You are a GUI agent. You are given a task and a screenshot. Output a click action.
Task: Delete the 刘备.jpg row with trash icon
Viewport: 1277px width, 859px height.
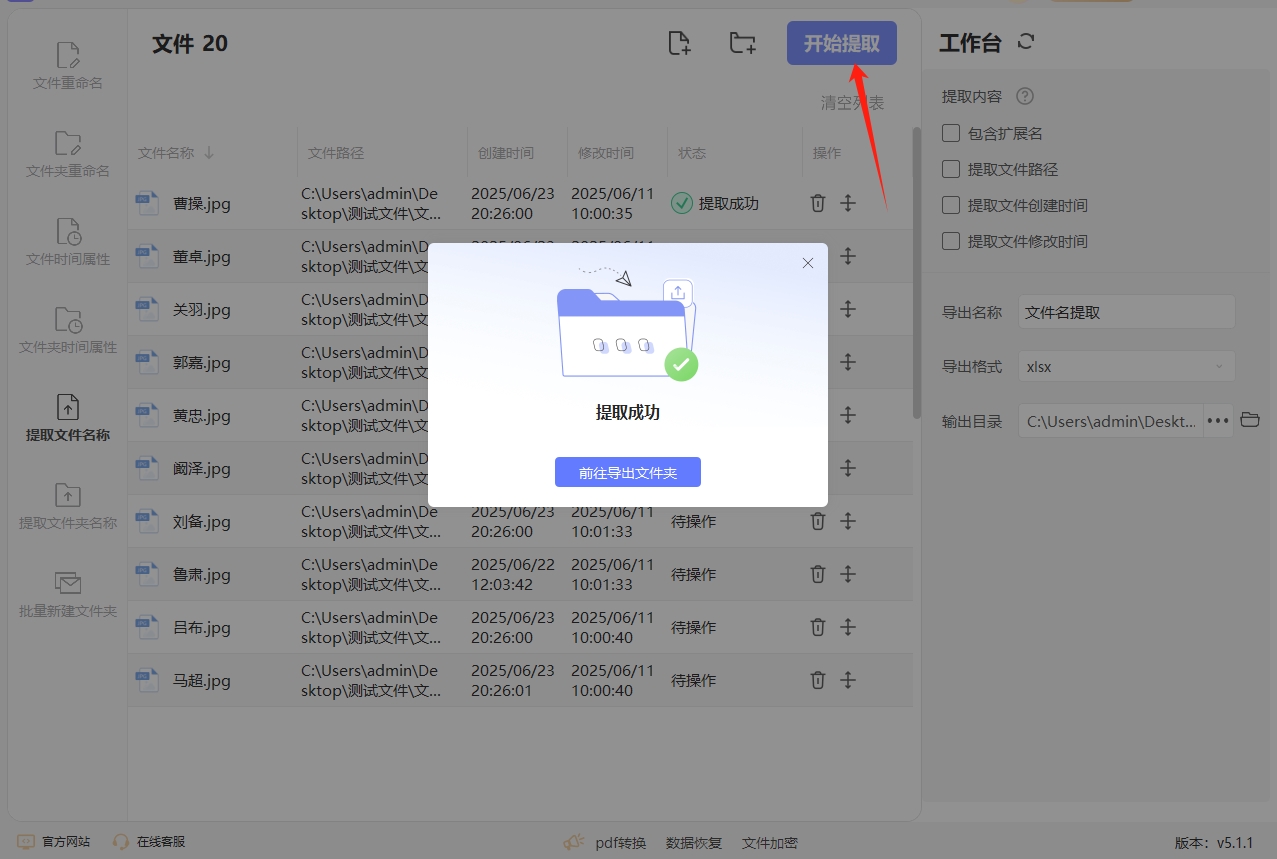[818, 521]
